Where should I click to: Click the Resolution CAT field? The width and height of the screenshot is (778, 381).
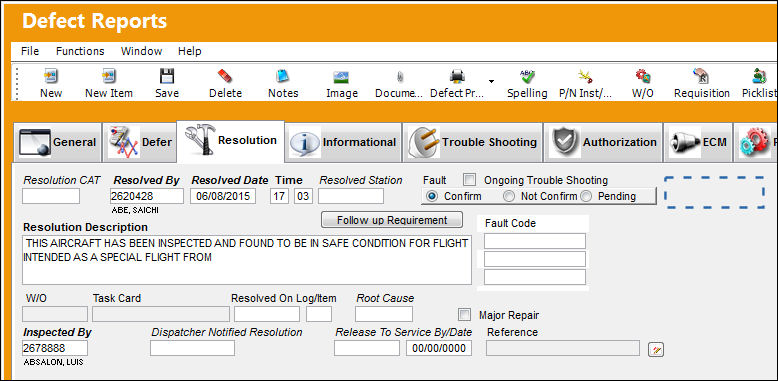pyautogui.click(x=51, y=196)
